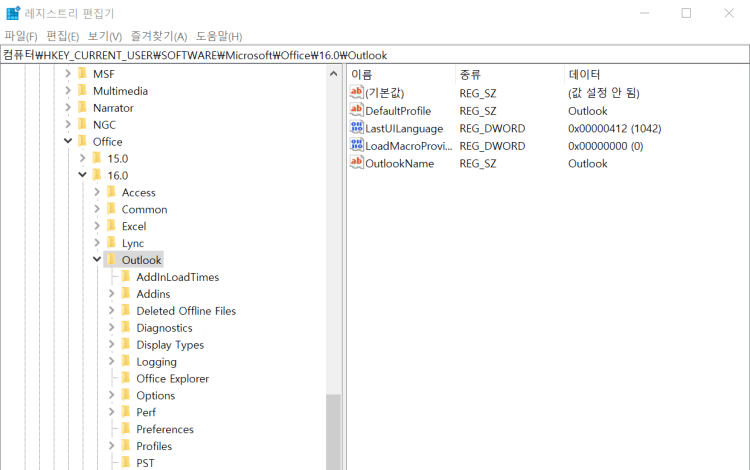The height and width of the screenshot is (470, 750).
Task: Click the DefaultProfile string value icon
Action: coord(356,110)
